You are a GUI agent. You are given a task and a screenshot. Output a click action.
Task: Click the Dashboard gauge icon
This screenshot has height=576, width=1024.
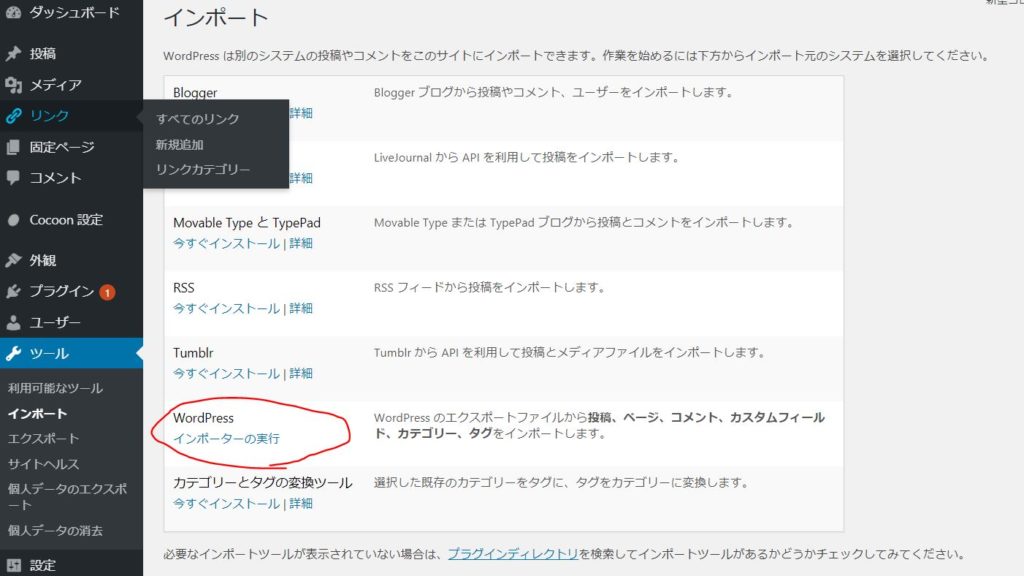click(x=13, y=11)
